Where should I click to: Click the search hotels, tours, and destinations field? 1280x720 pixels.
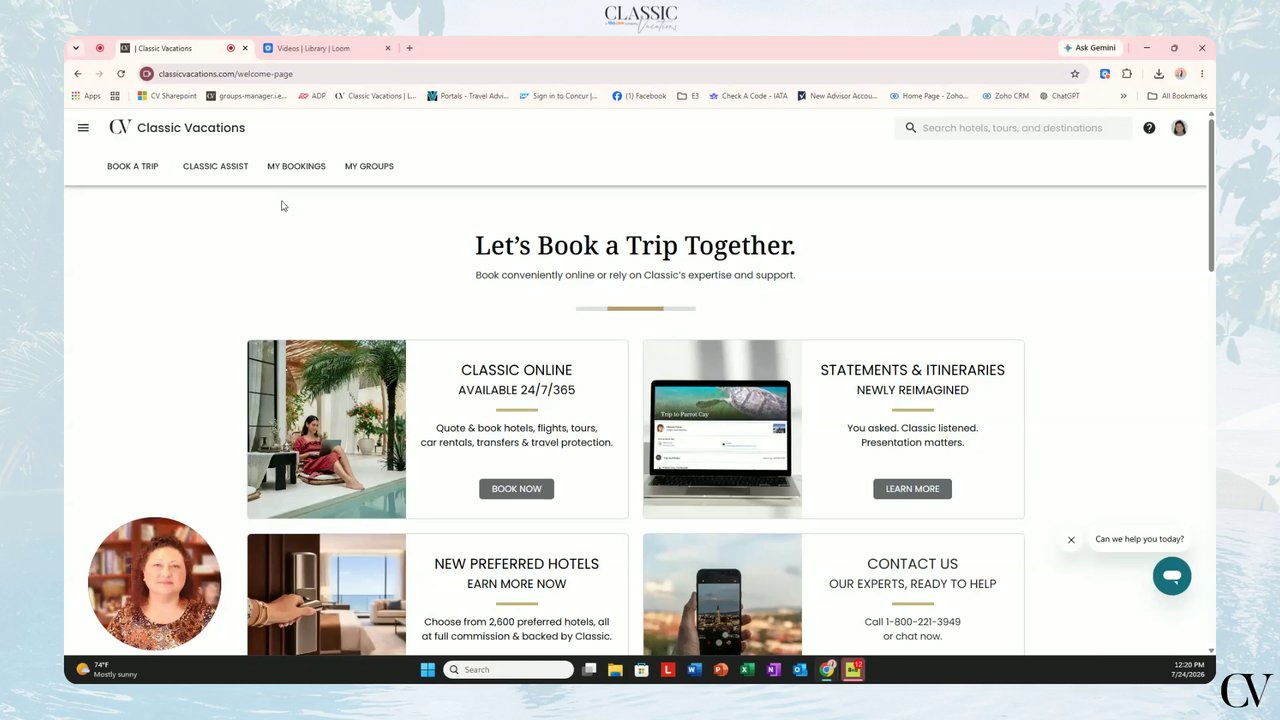1013,128
